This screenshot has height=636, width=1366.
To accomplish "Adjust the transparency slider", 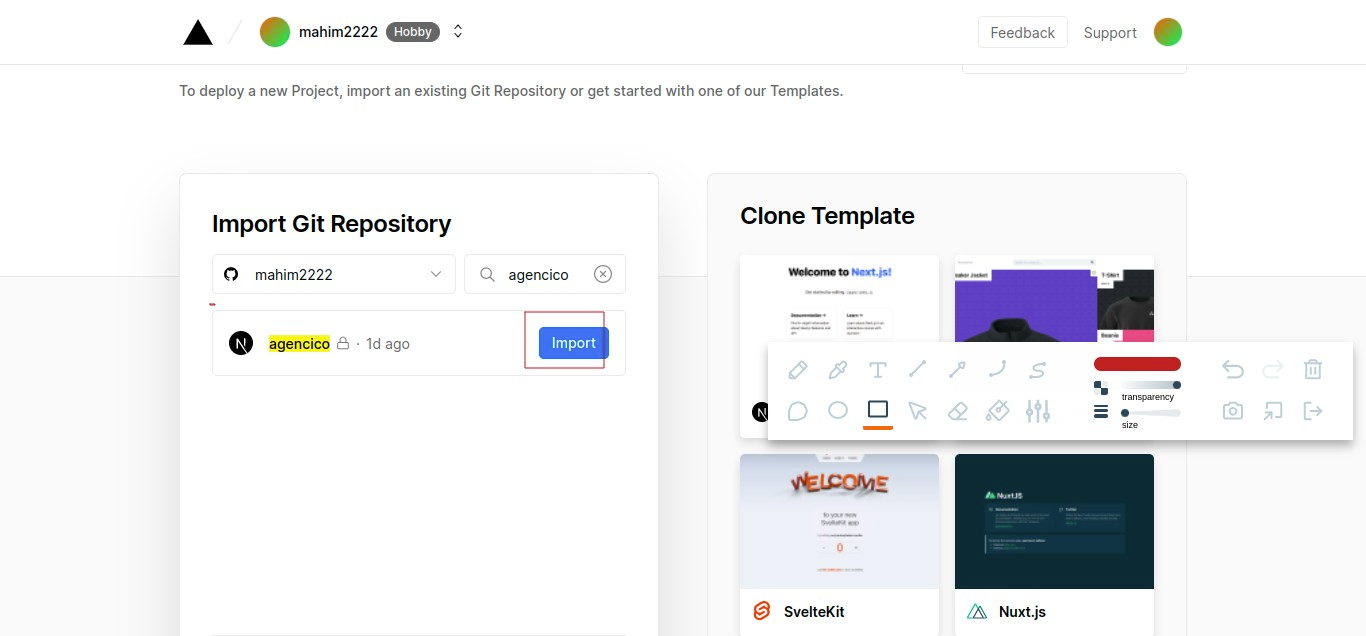I will tap(1150, 385).
